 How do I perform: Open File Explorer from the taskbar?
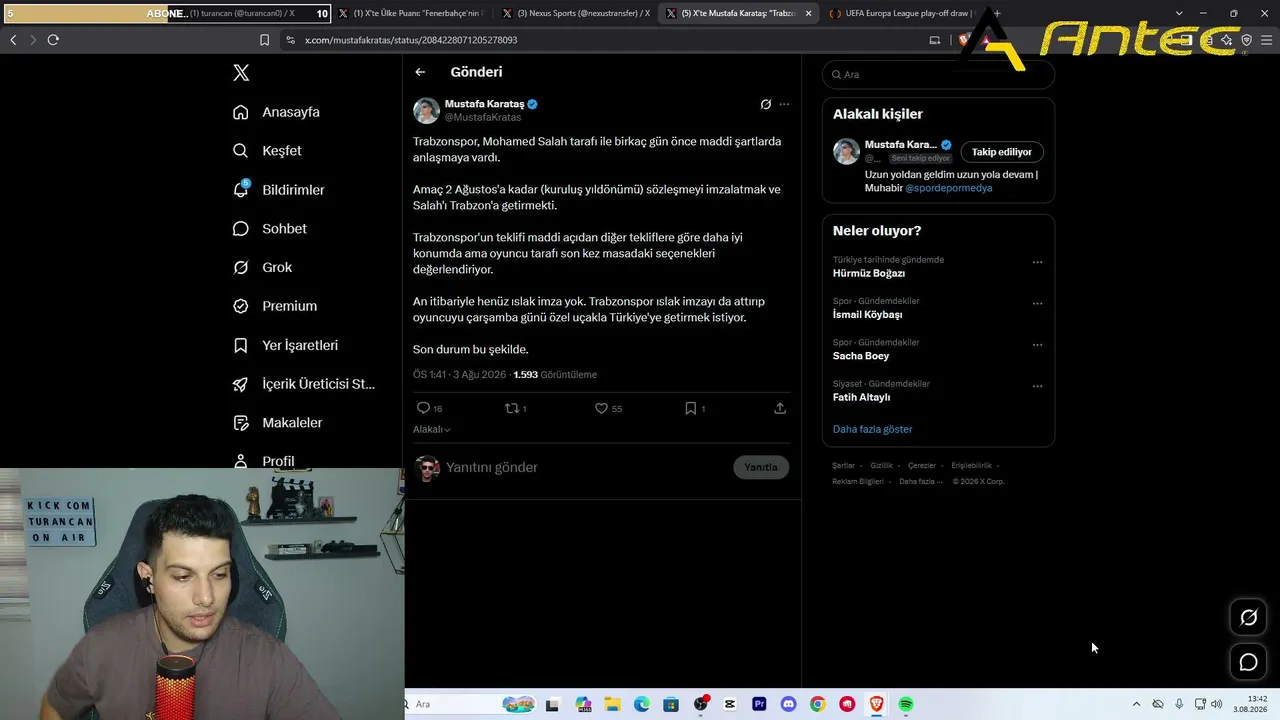point(612,704)
